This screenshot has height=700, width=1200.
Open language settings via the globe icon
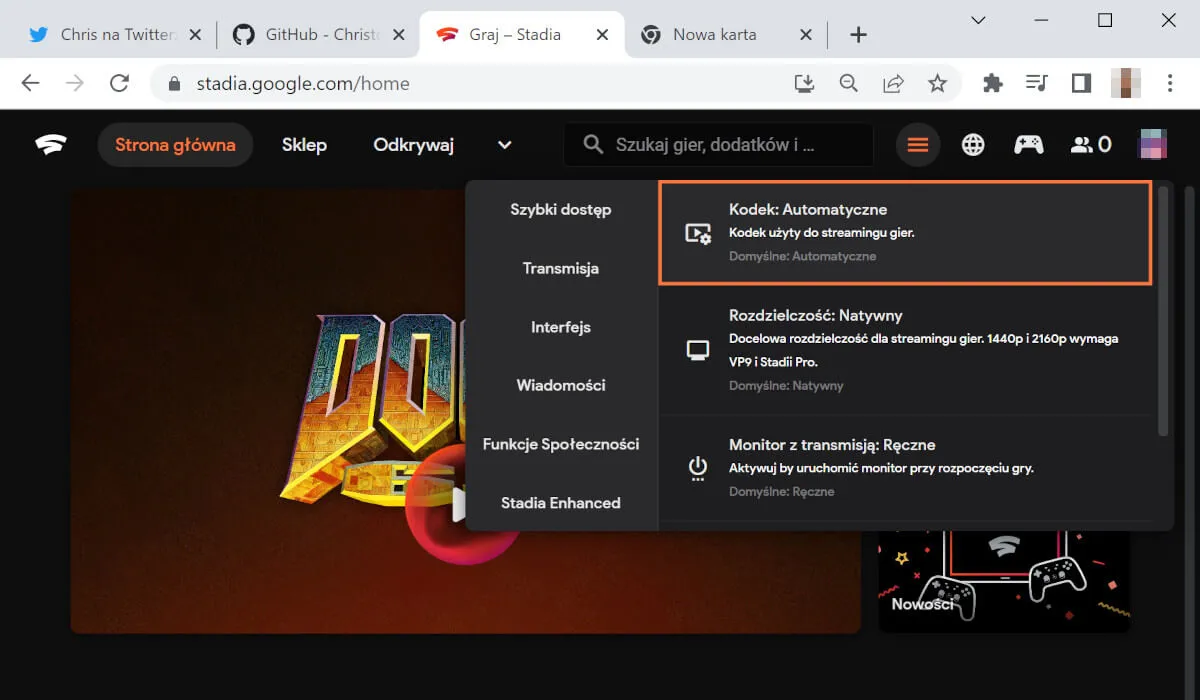972,144
